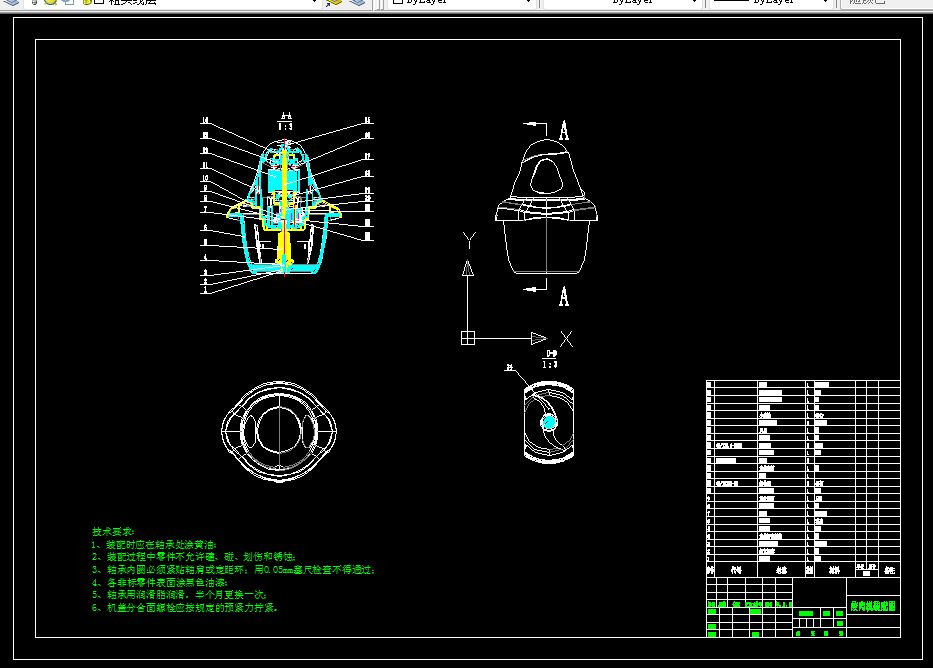Viewport: 933px width, 668px height.
Task: Select line '4、各非标零件表面涂黑色油漆'
Action: tap(159, 582)
